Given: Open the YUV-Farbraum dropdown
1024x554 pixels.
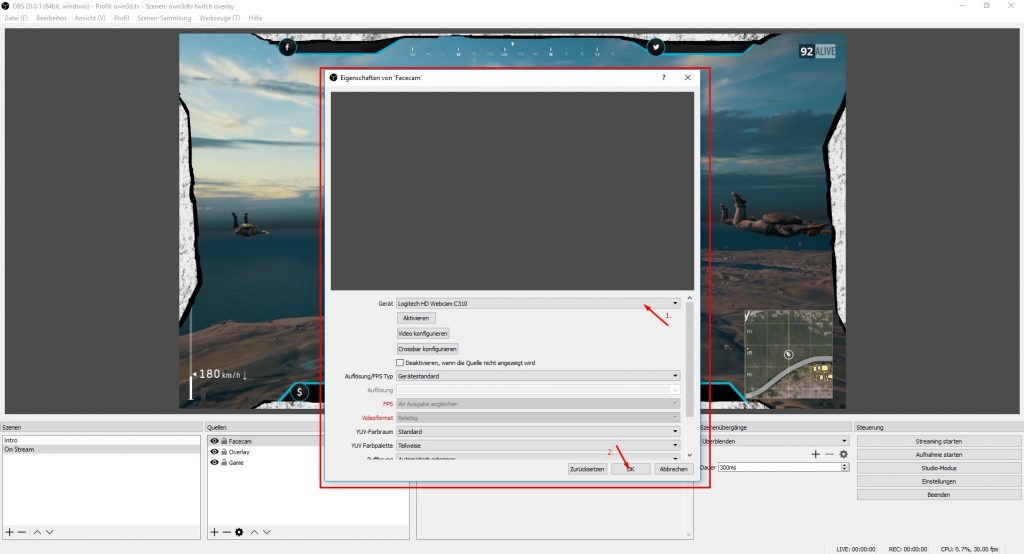Looking at the screenshot, I should [x=538, y=432].
